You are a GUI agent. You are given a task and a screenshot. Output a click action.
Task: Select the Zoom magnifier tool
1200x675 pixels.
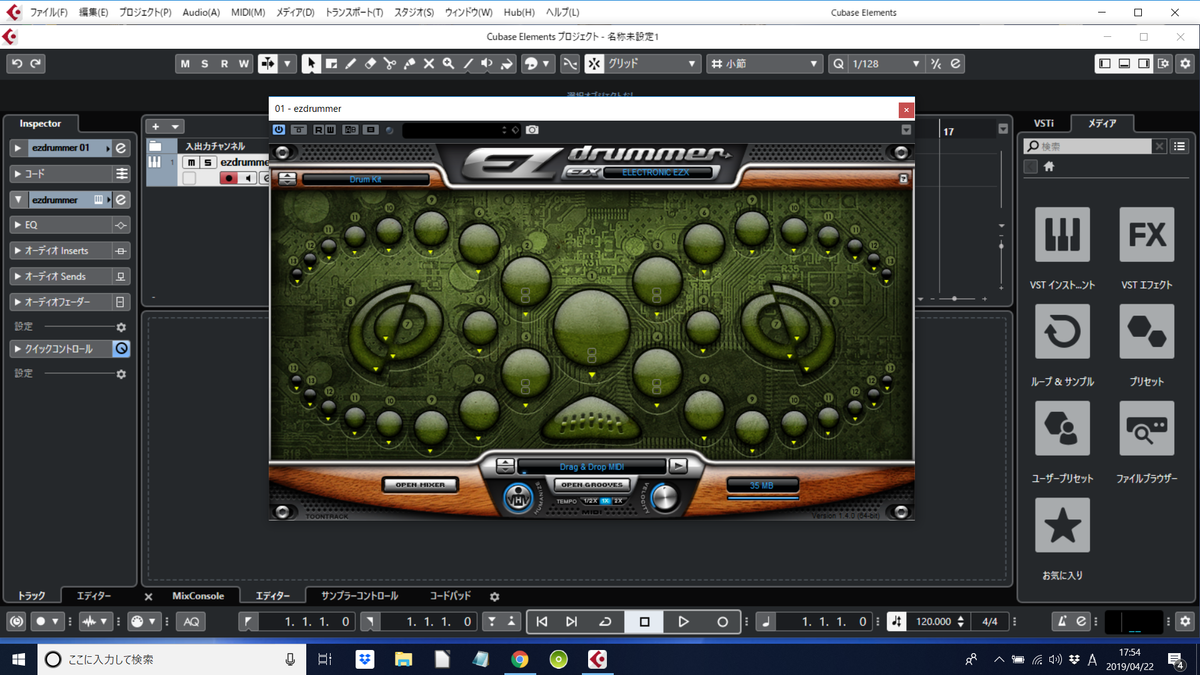tap(448, 64)
